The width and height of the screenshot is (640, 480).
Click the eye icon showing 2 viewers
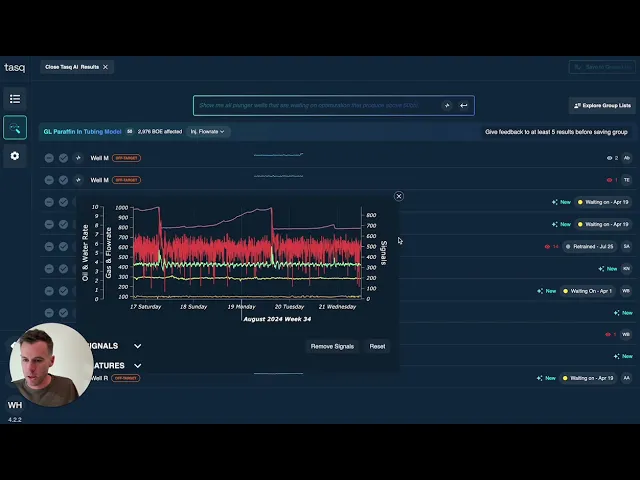click(609, 158)
